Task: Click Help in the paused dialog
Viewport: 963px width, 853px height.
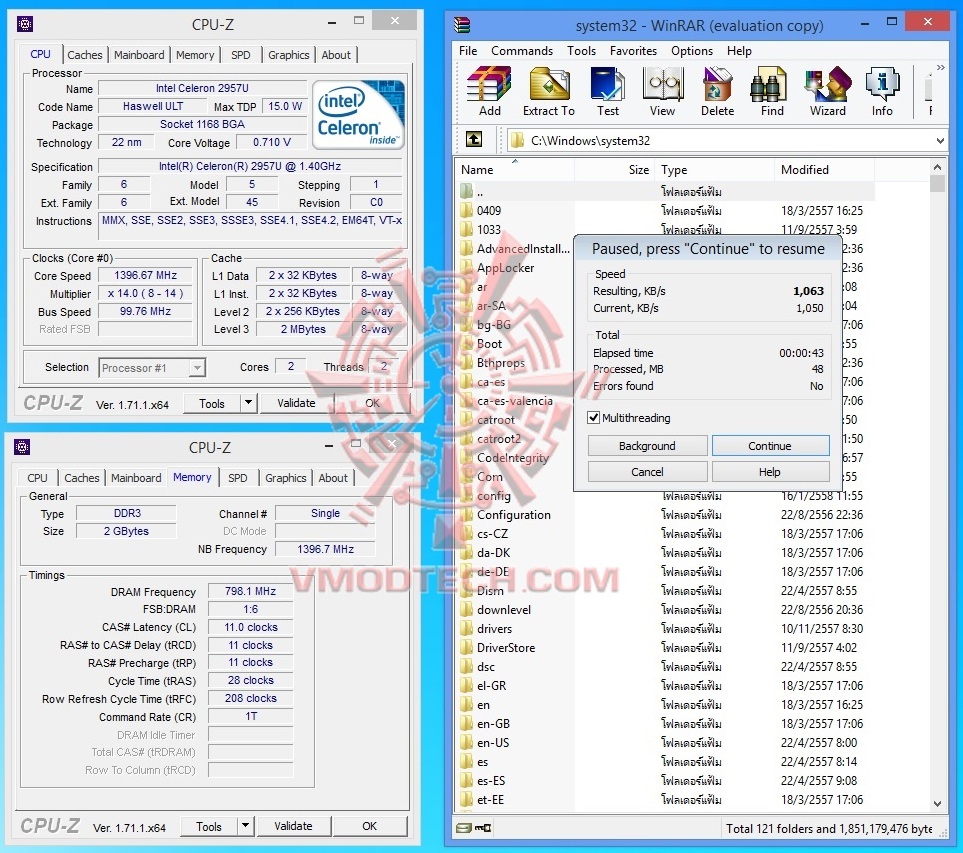Action: [770, 472]
